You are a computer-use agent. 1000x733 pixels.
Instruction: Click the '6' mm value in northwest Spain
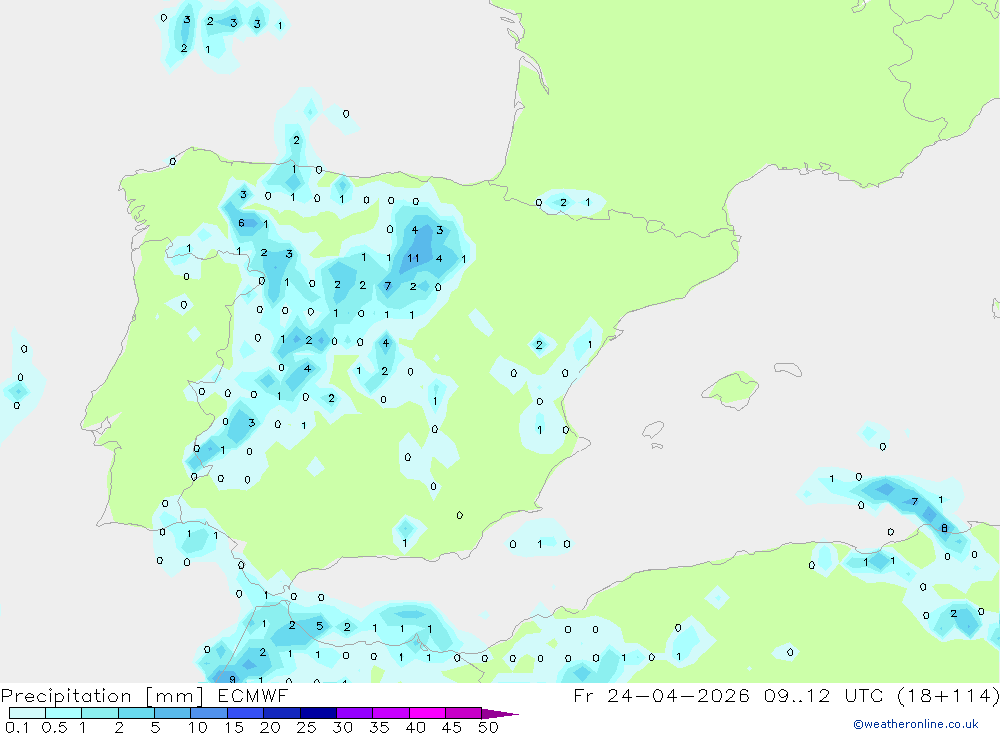(x=241, y=223)
